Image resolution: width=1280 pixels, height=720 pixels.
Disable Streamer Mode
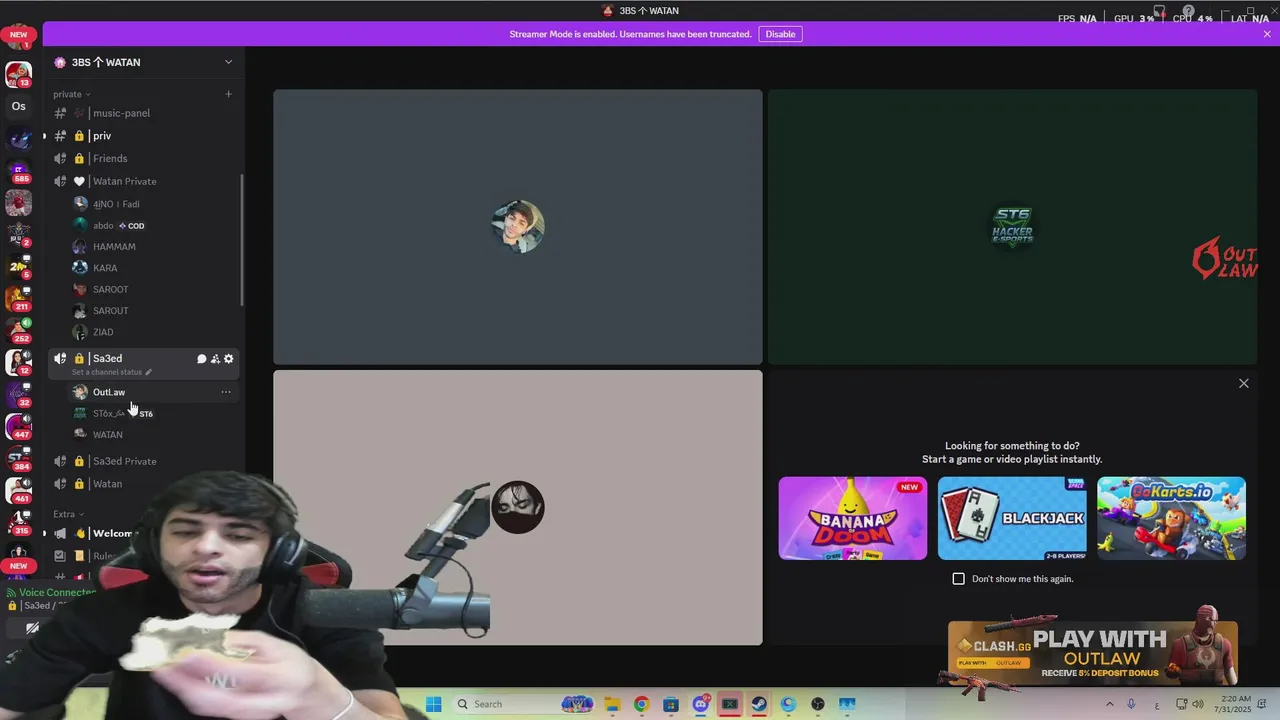tap(780, 34)
